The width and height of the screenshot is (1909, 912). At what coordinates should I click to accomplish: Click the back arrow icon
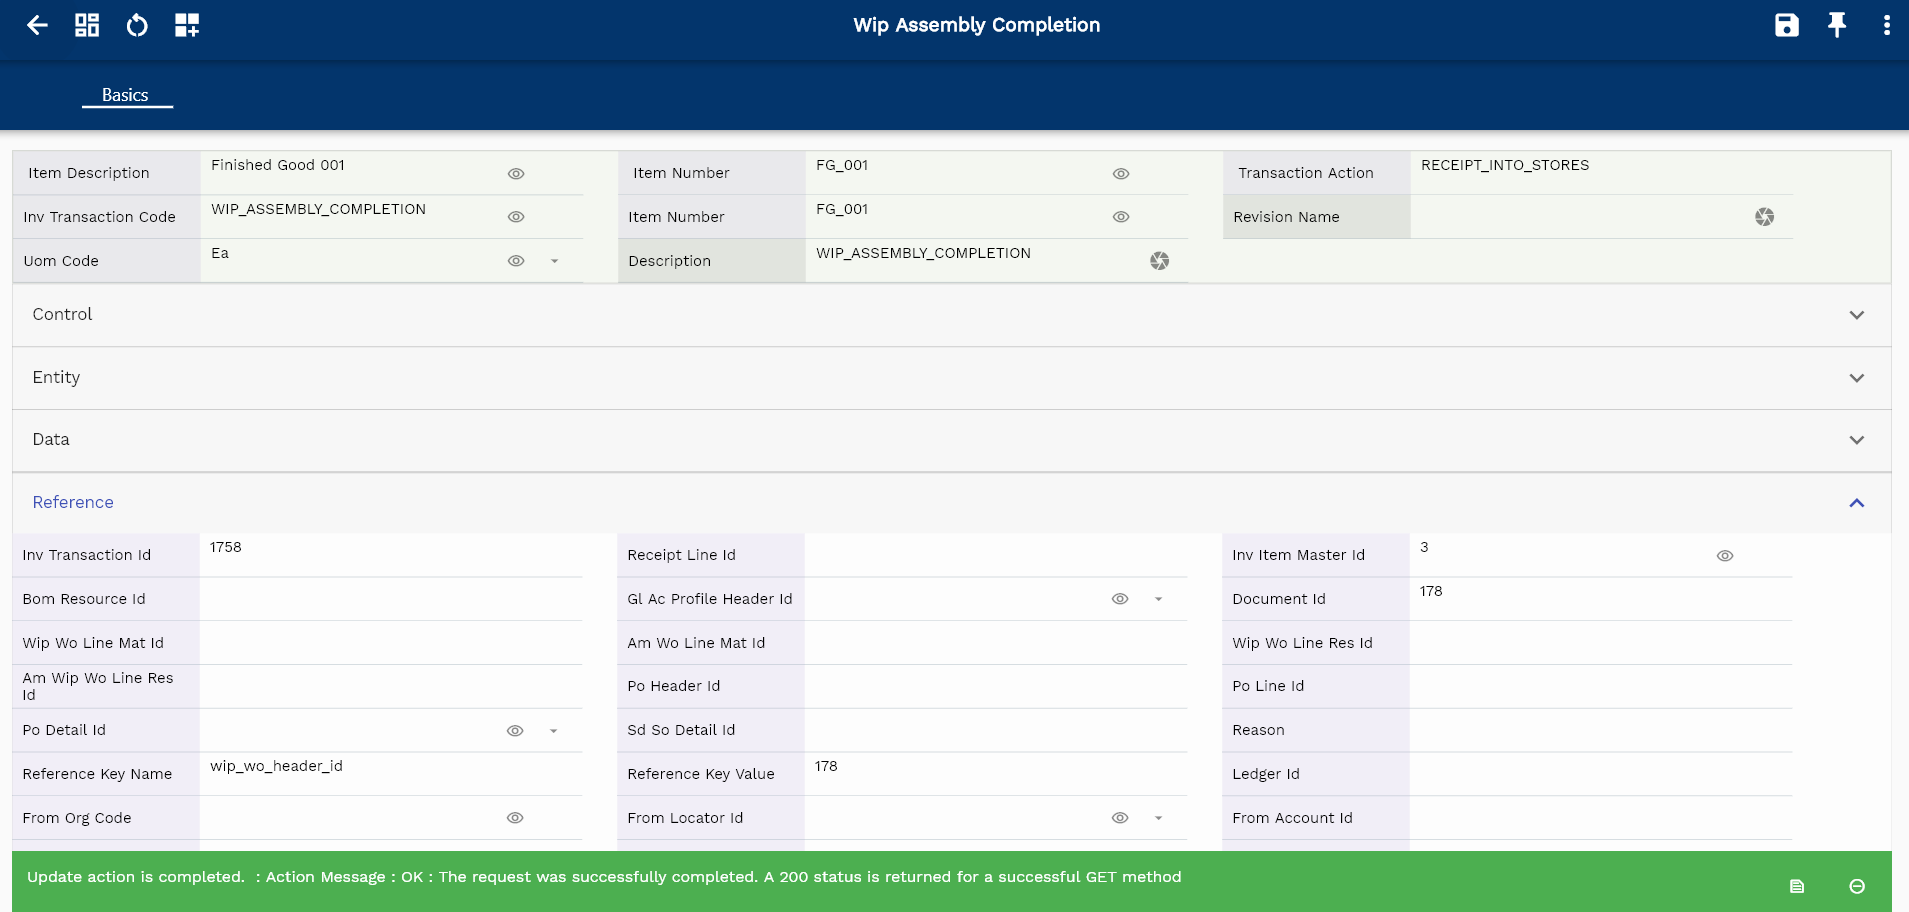(x=37, y=25)
